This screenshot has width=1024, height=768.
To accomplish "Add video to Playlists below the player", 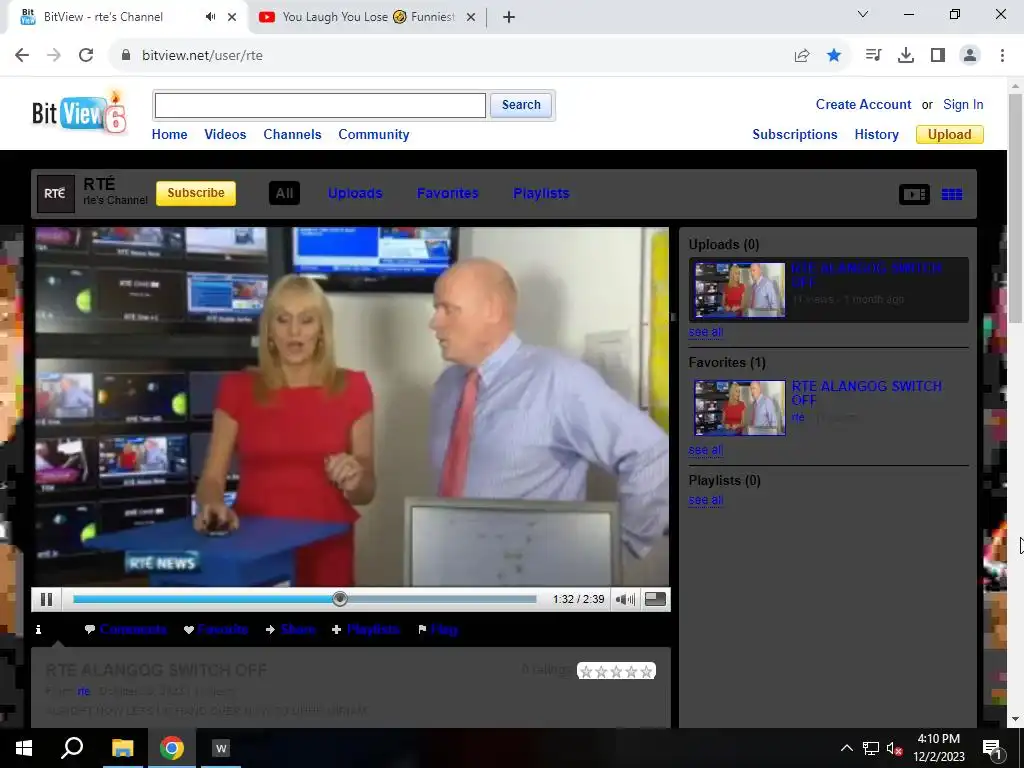I will (373, 630).
